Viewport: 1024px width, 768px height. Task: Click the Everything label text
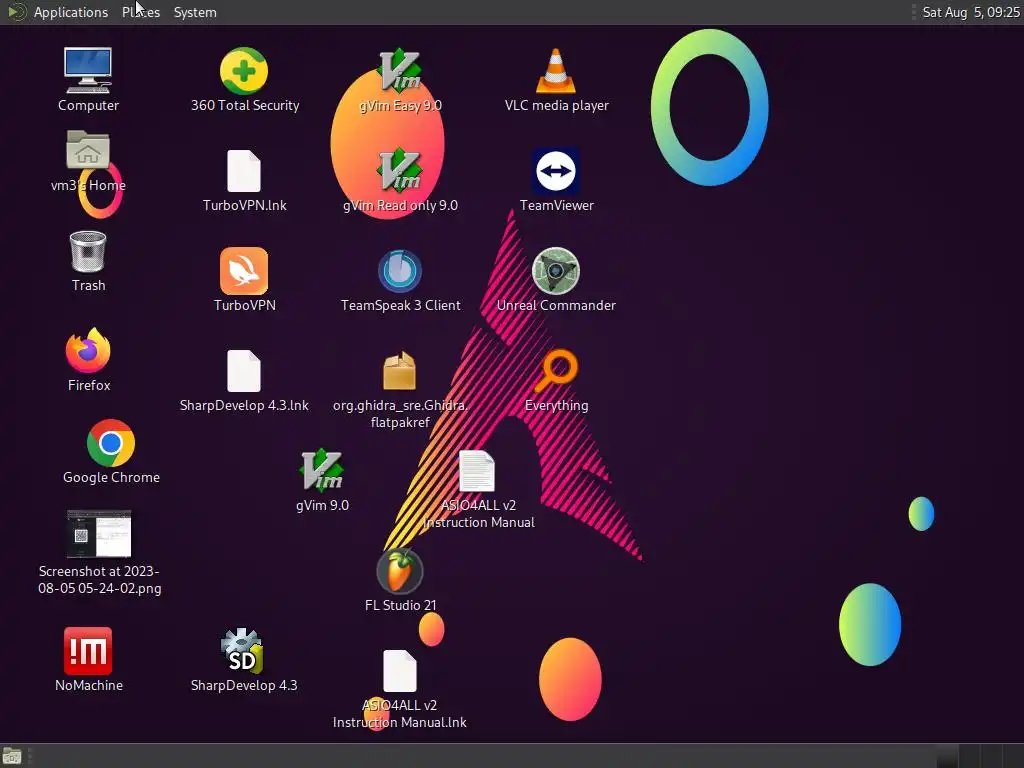(x=556, y=405)
